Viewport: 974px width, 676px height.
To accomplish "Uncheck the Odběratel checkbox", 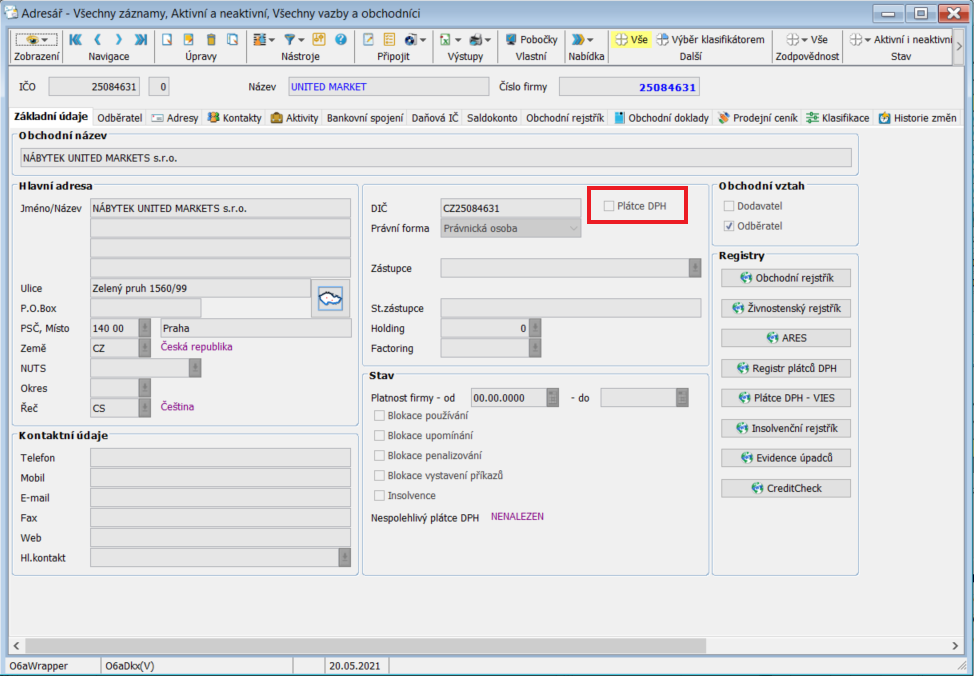I will (729, 226).
